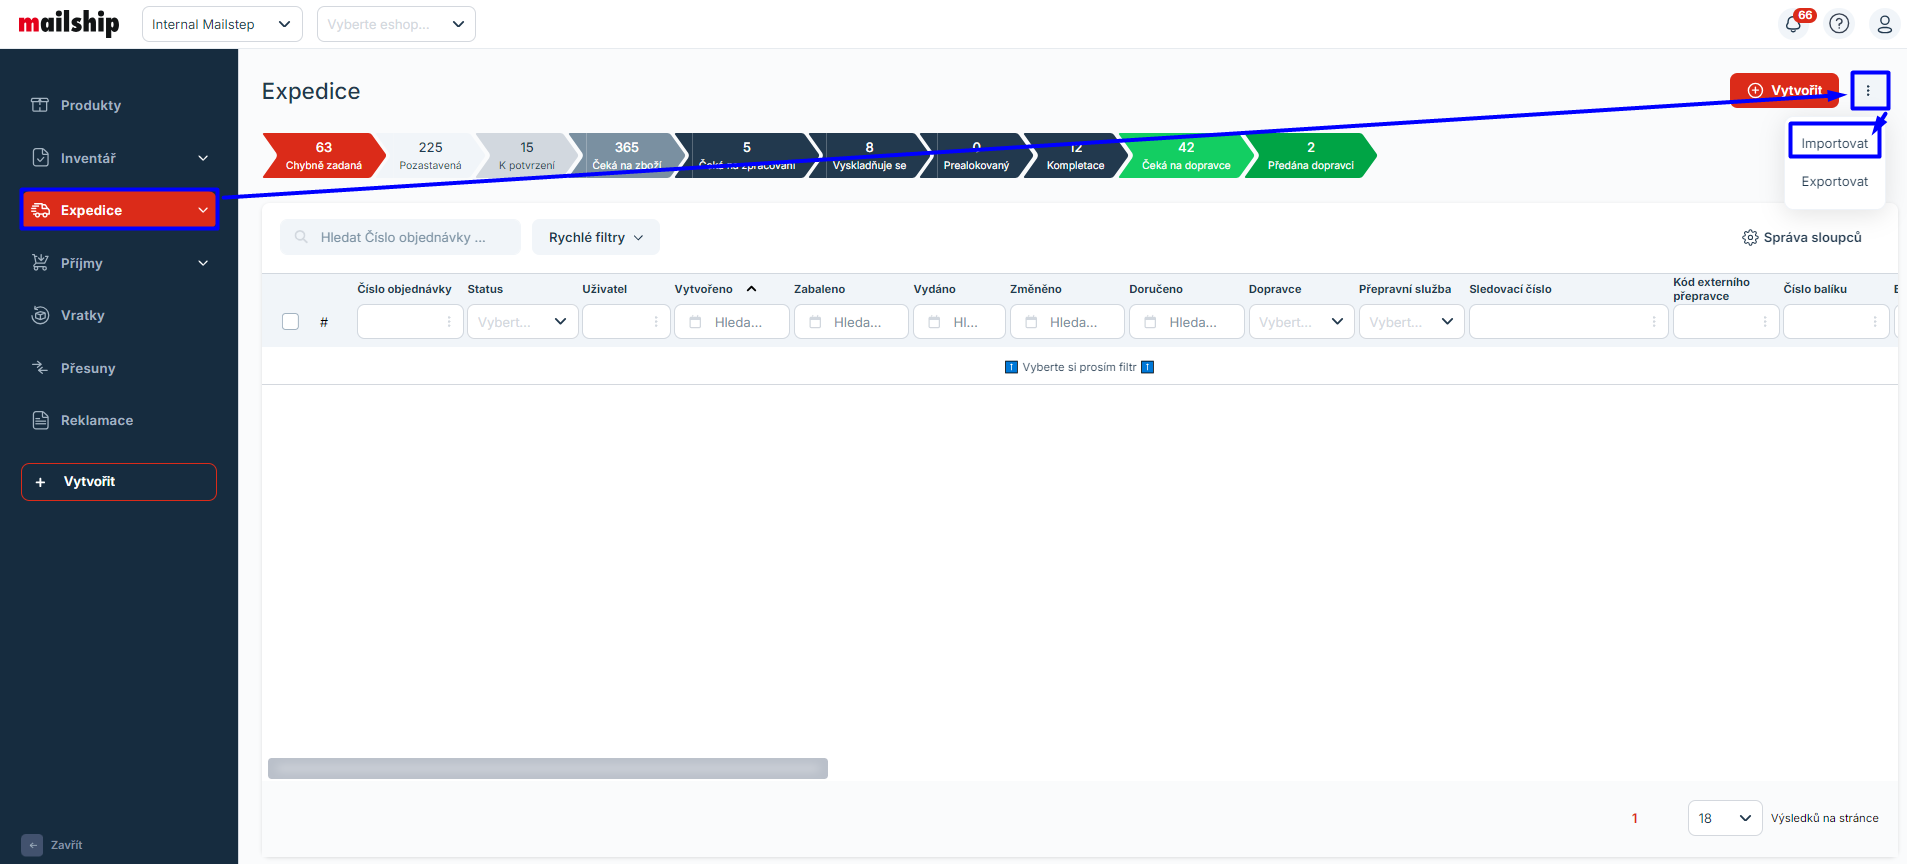Click the Správa sloupců gear icon

[x=1750, y=238]
